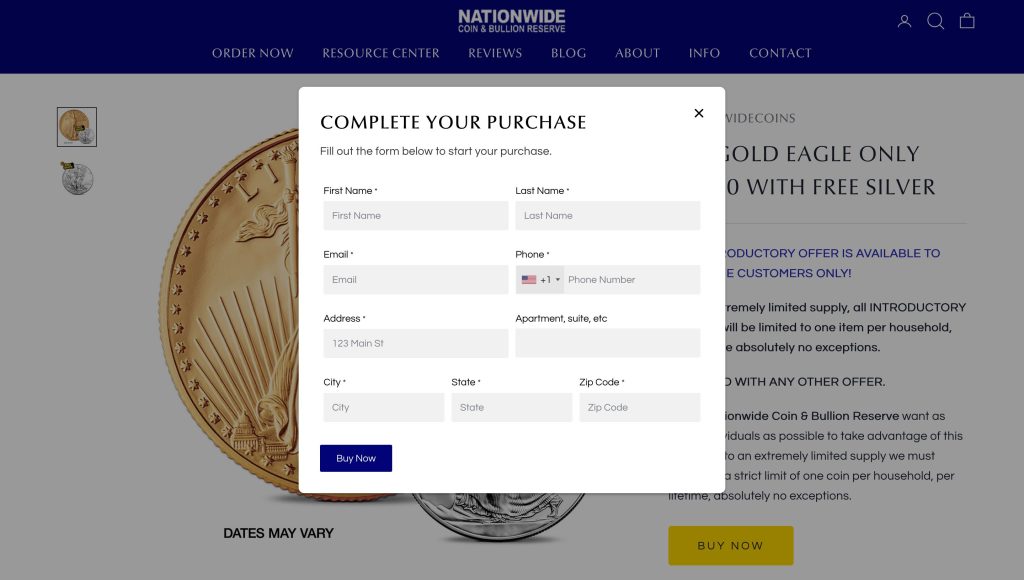
Task: Go to the Resource Center menu
Action: coord(381,53)
